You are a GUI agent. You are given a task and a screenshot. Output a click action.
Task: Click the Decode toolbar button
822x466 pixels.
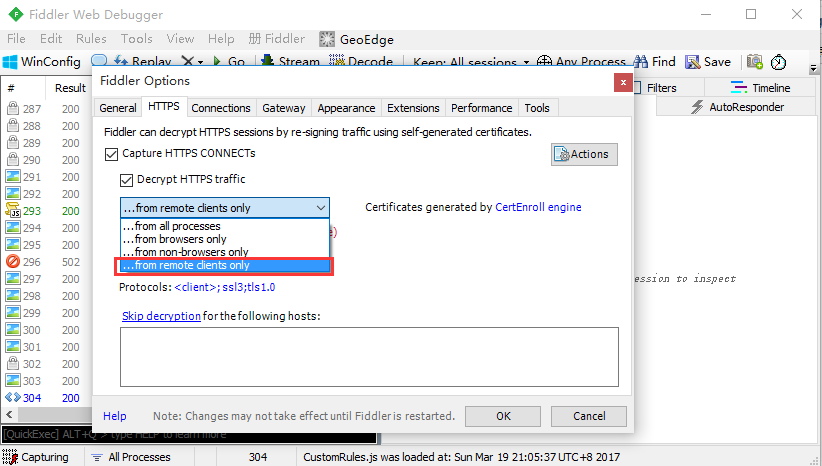click(361, 61)
